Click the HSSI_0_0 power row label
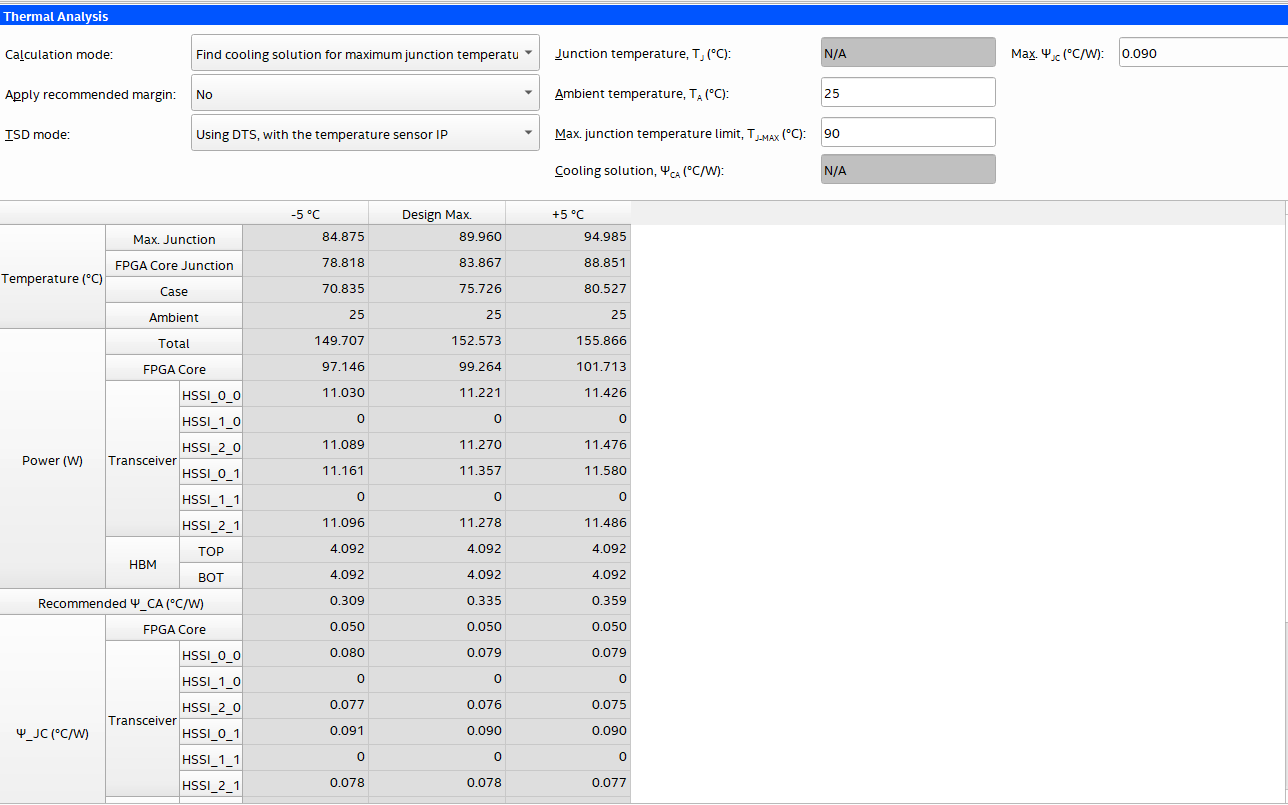The height and width of the screenshot is (805, 1288). click(x=211, y=396)
